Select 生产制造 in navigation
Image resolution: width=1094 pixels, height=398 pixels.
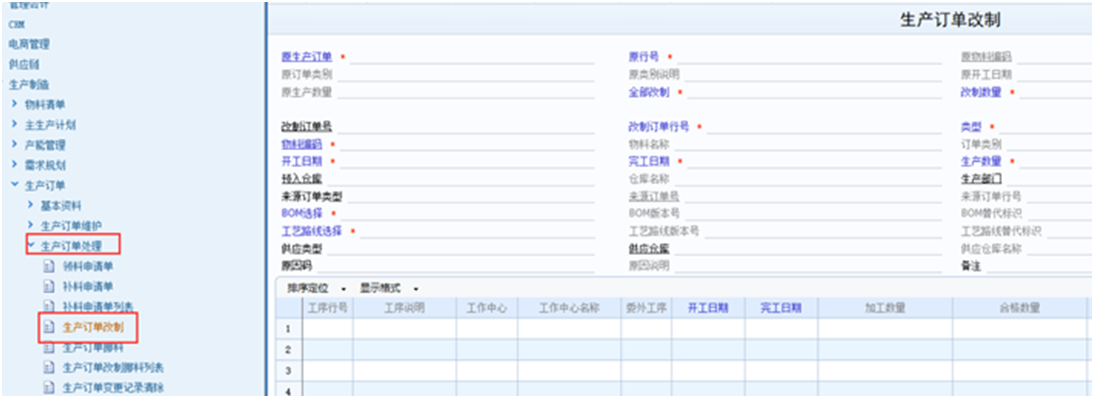(29, 84)
